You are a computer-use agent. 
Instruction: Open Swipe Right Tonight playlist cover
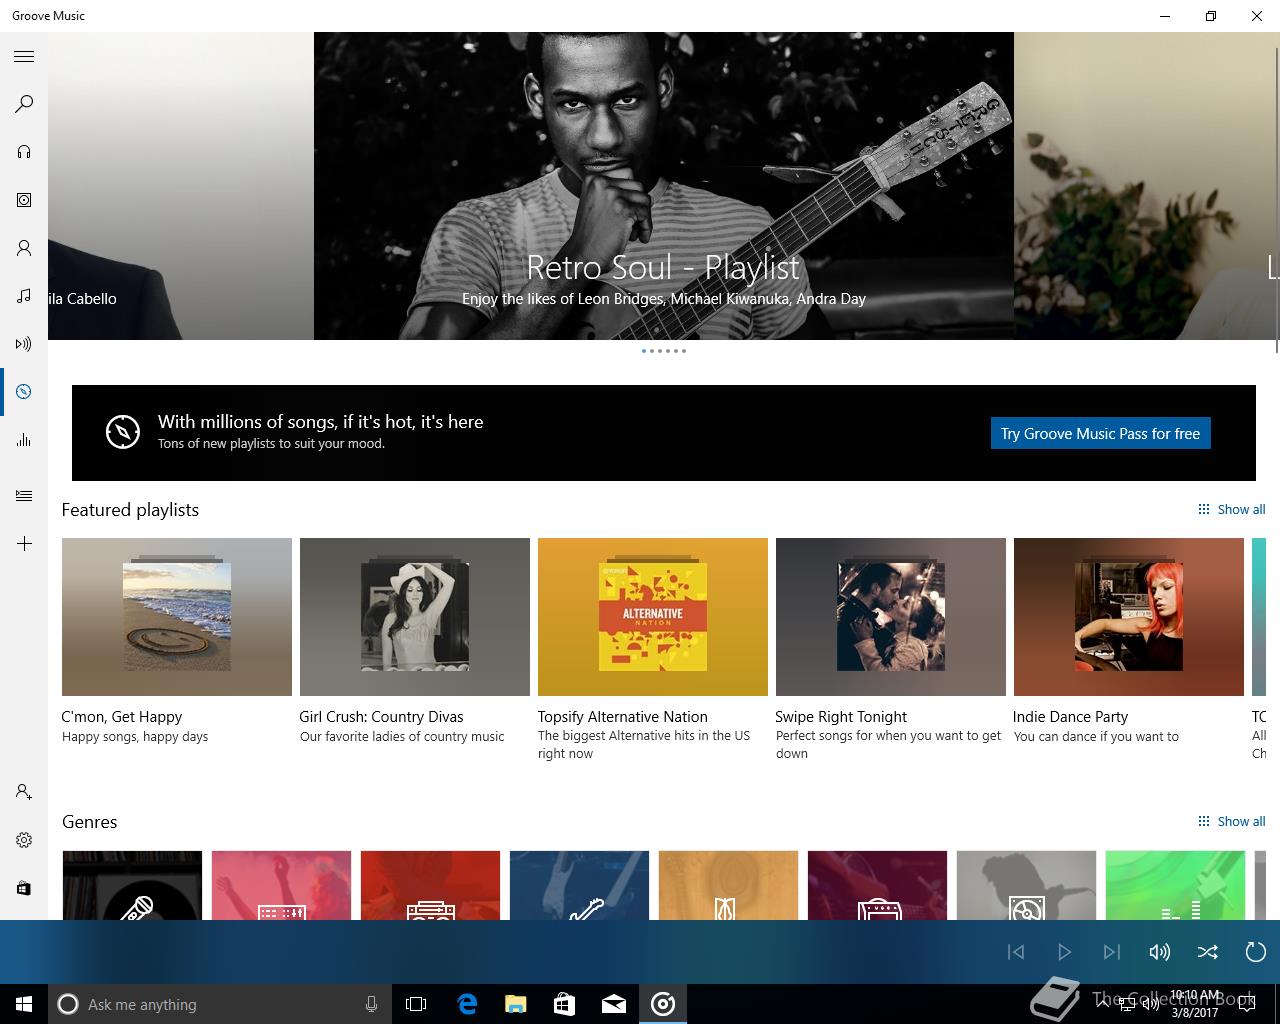(x=891, y=617)
